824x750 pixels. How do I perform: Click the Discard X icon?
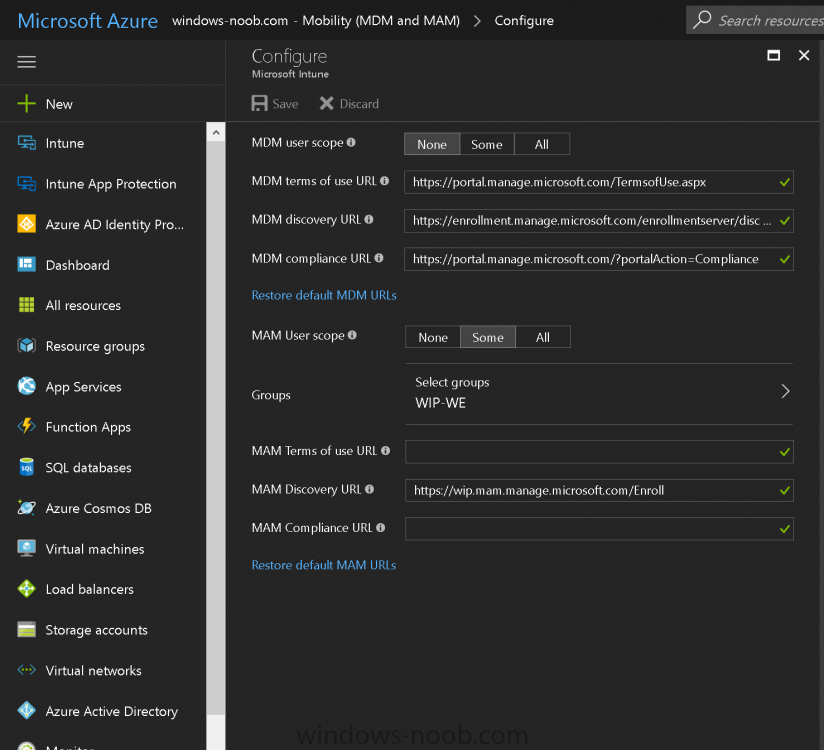[326, 103]
